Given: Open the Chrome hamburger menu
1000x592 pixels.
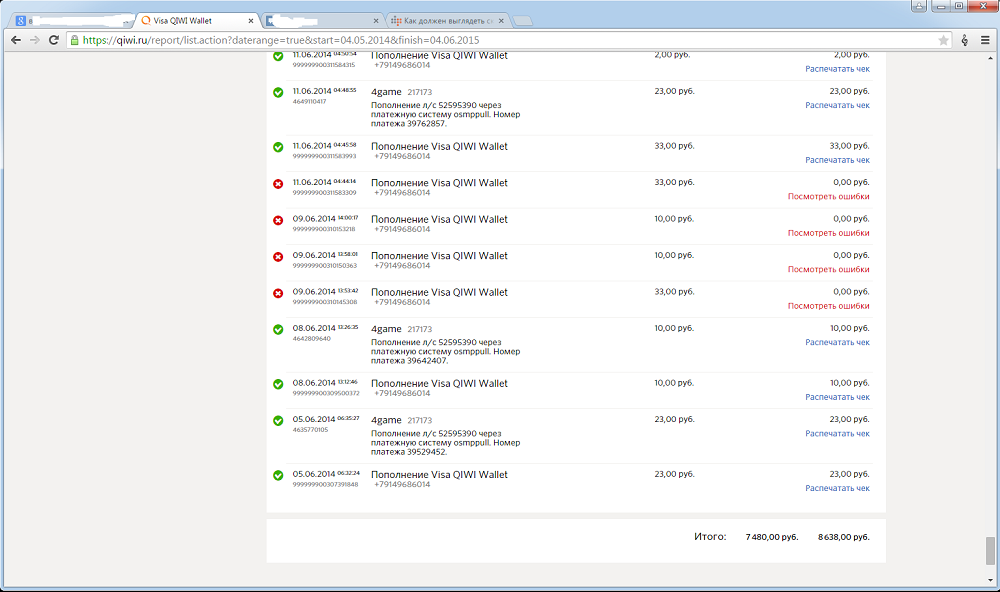Looking at the screenshot, I should pos(985,40).
